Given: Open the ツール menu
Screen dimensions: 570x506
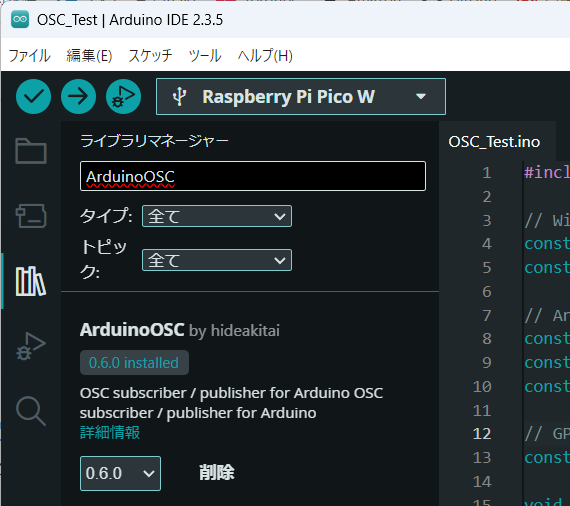Looking at the screenshot, I should tap(205, 56).
